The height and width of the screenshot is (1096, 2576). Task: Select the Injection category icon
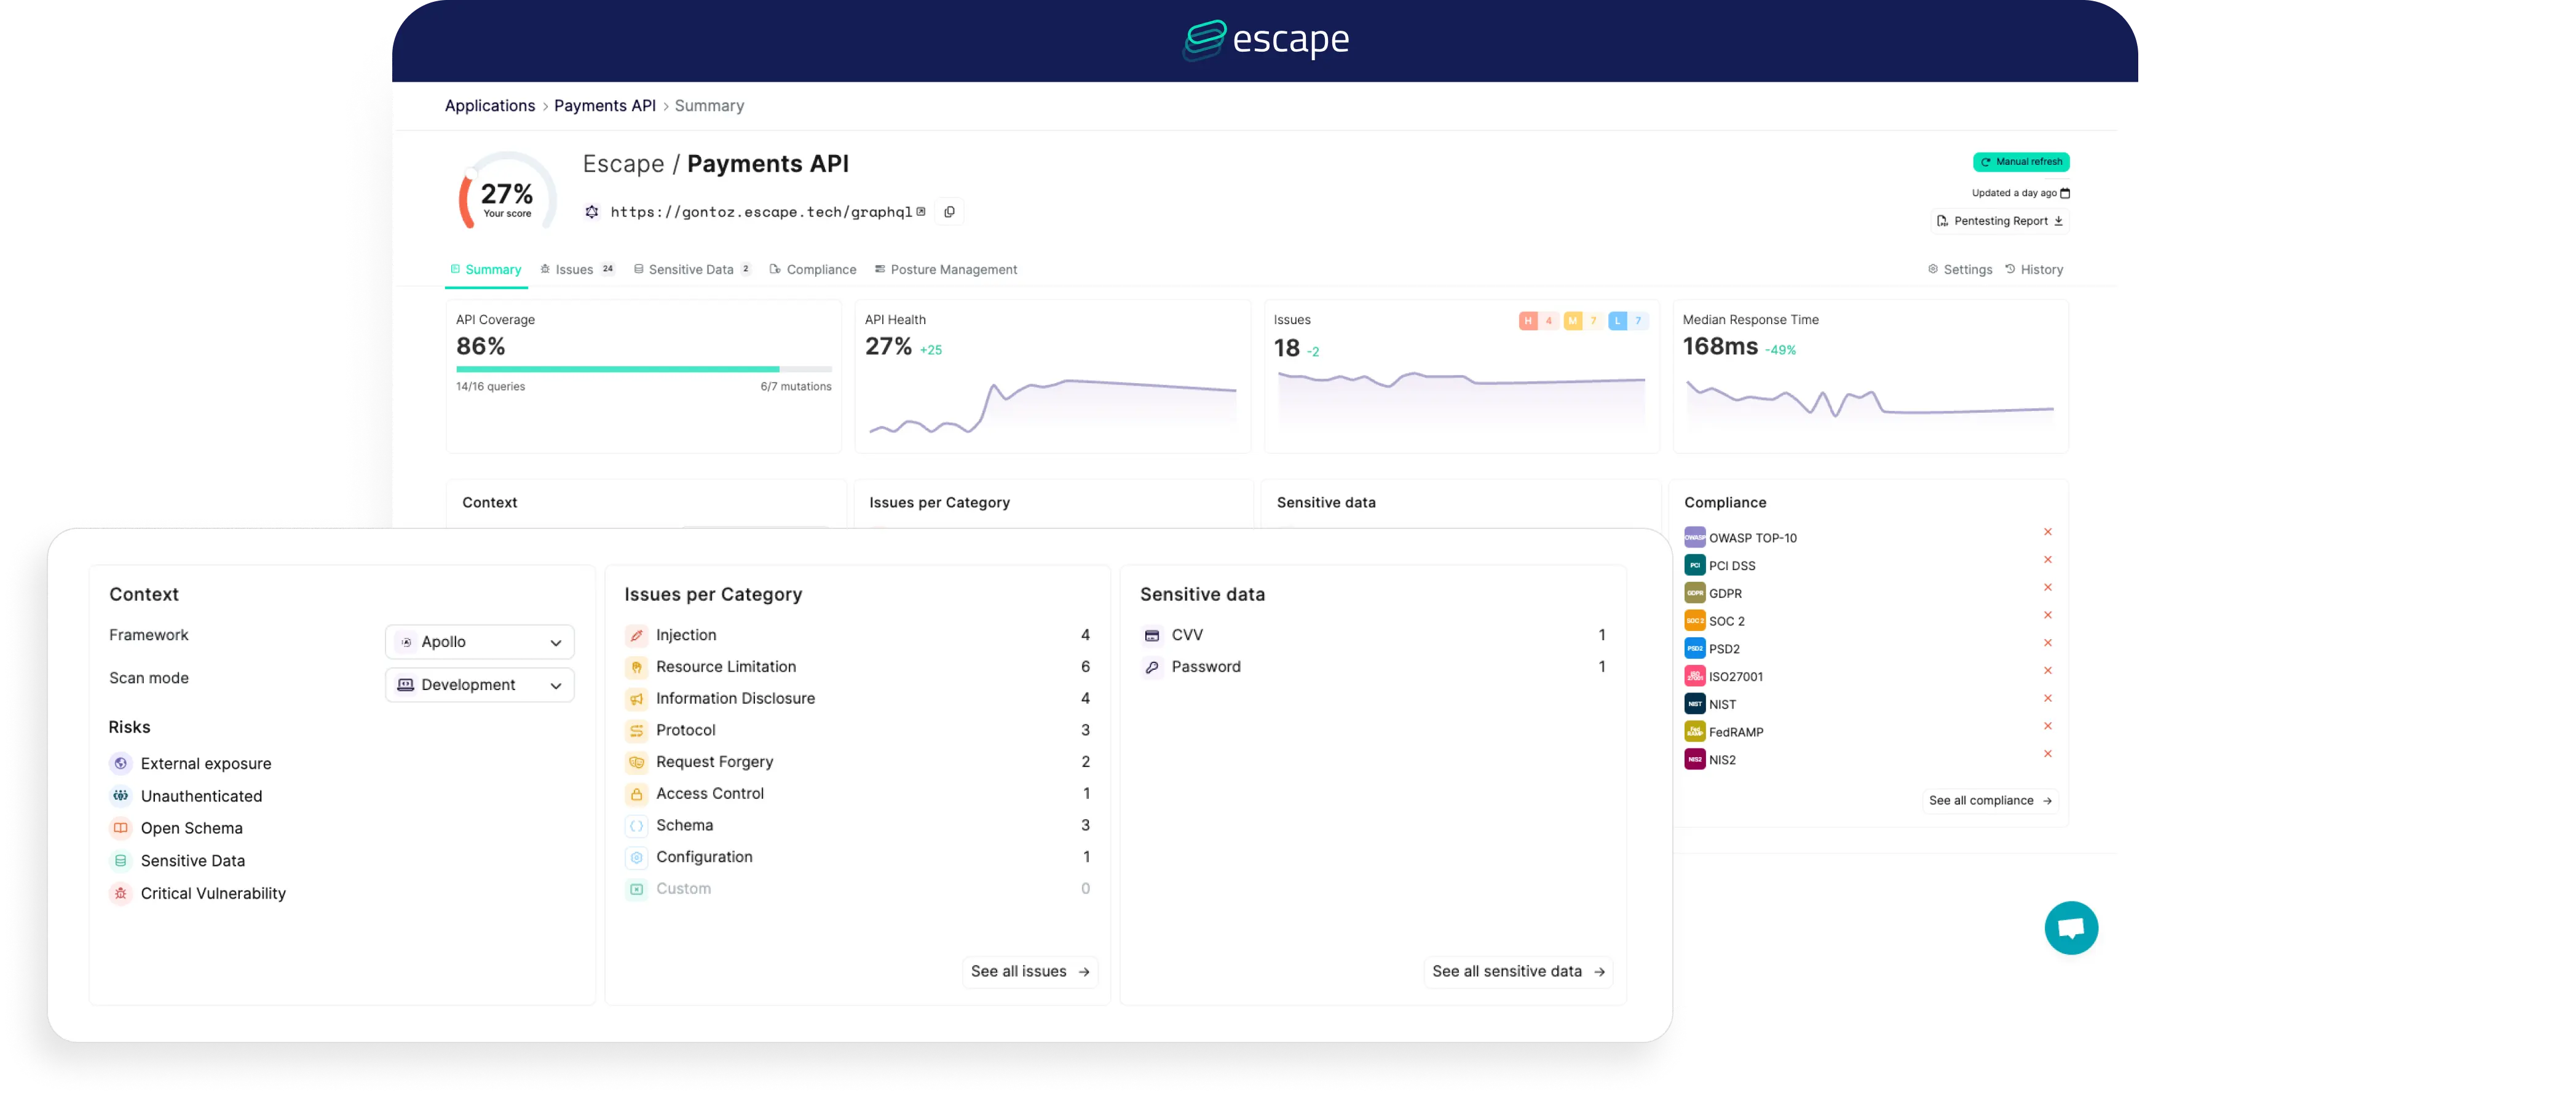(x=637, y=635)
